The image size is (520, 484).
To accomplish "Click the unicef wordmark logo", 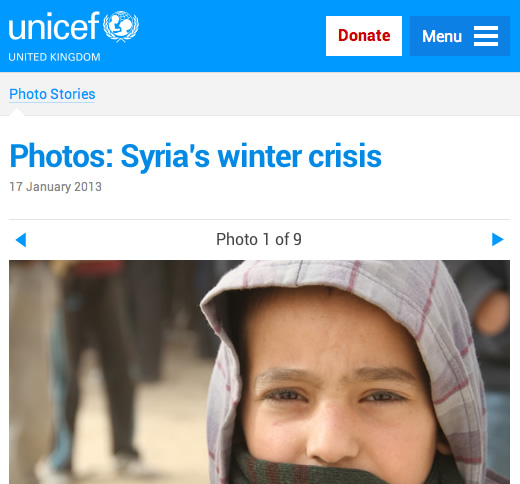I will [x=54, y=26].
